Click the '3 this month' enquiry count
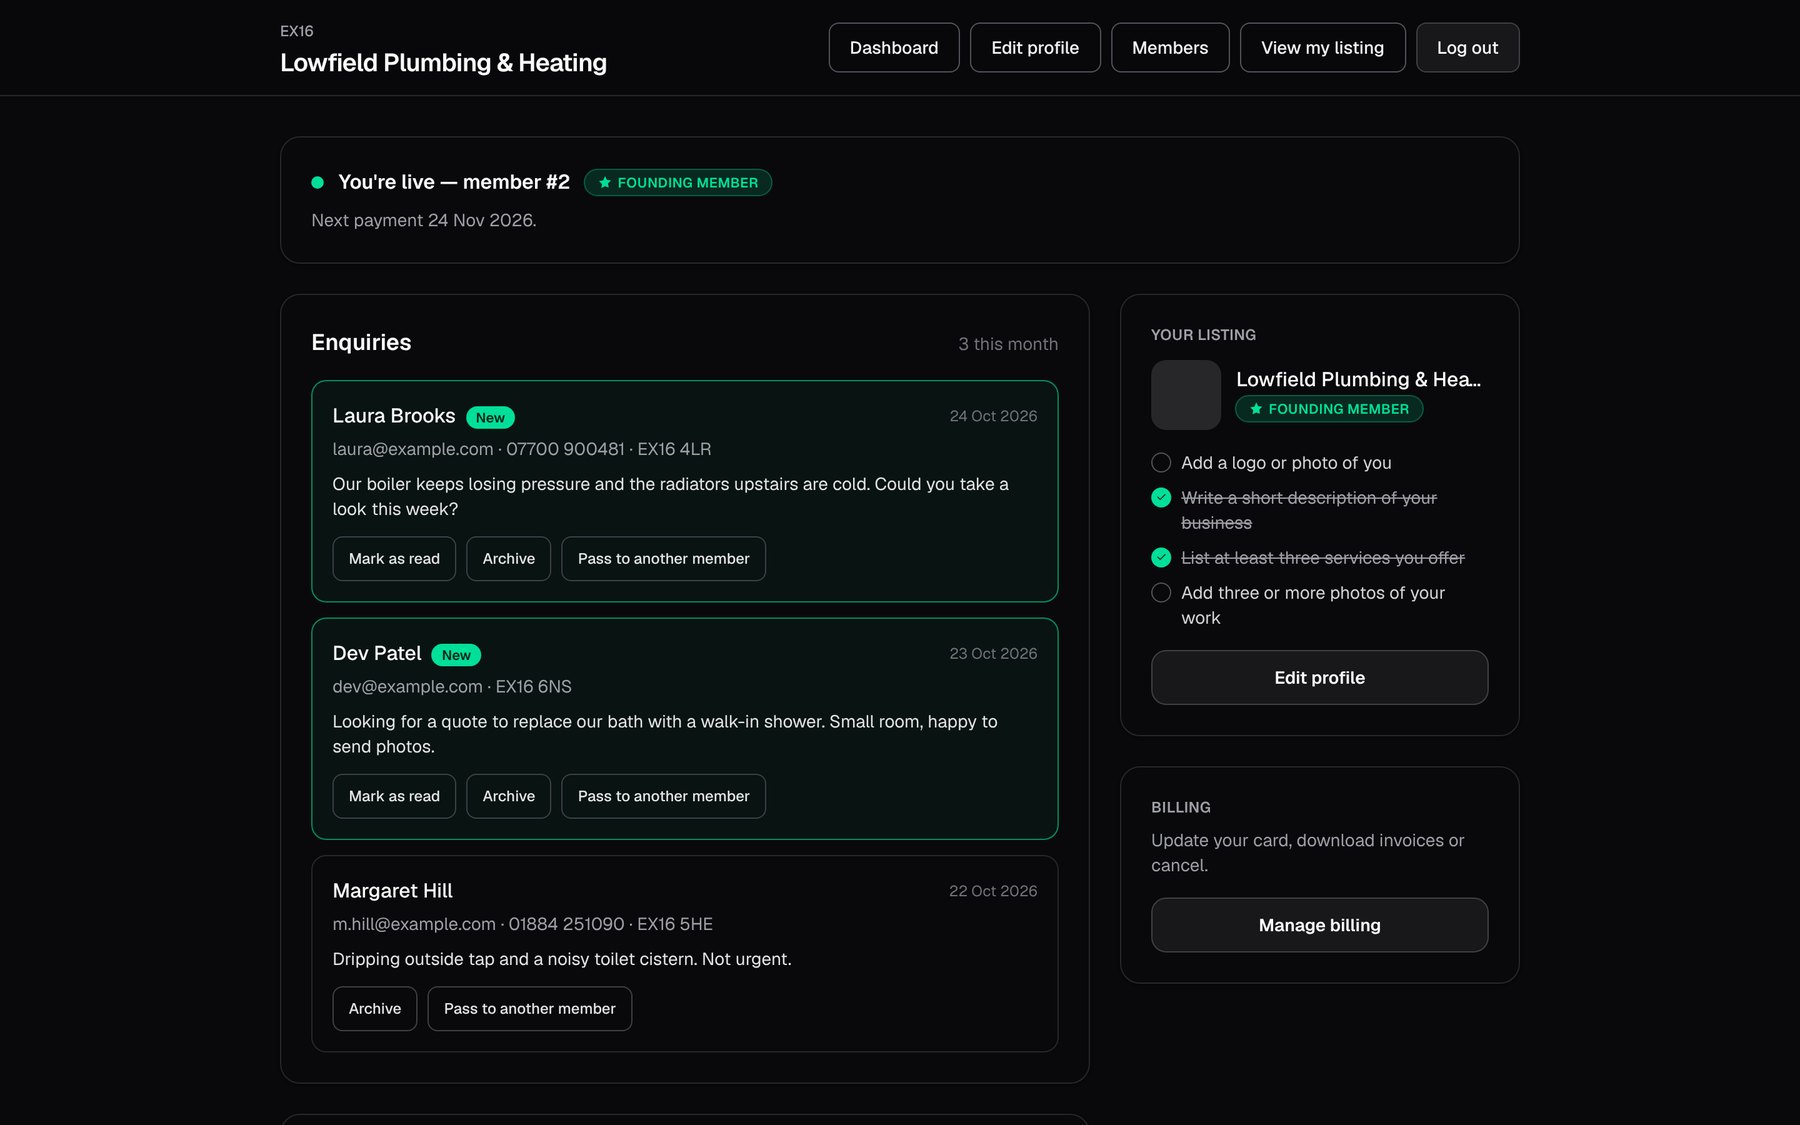Viewport: 1800px width, 1125px height. tap(1008, 344)
